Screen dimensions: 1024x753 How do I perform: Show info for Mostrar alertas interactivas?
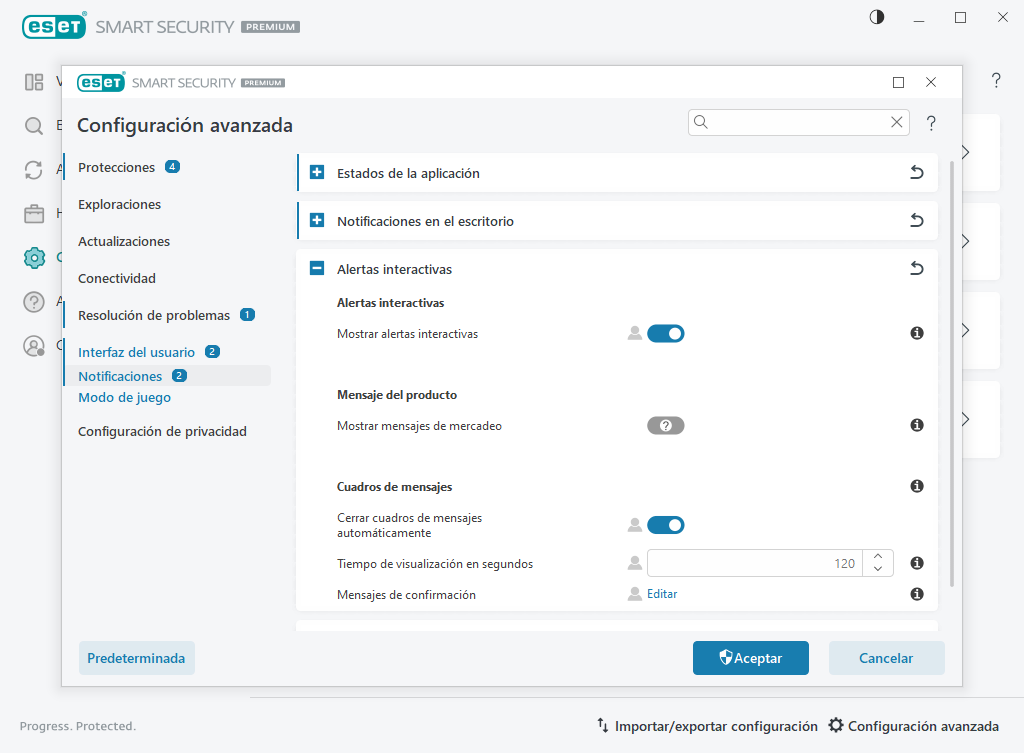(x=916, y=333)
